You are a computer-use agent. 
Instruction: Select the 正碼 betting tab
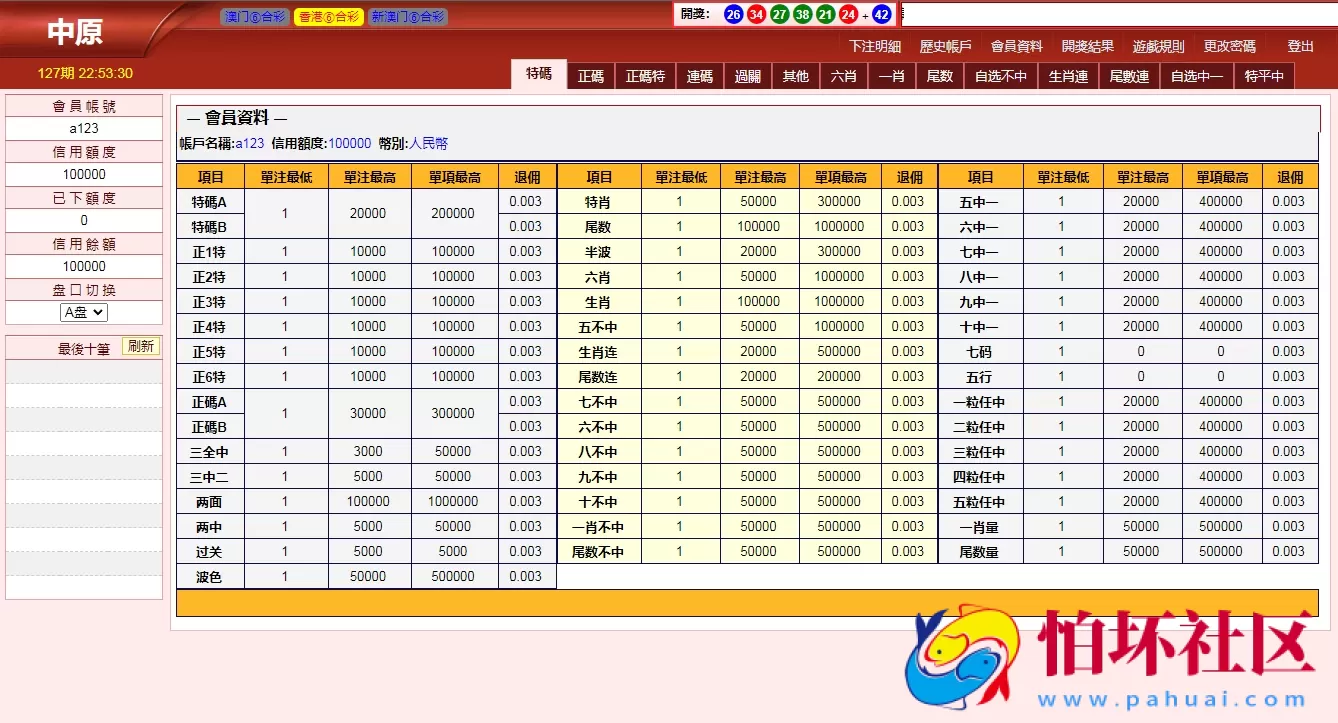click(591, 74)
